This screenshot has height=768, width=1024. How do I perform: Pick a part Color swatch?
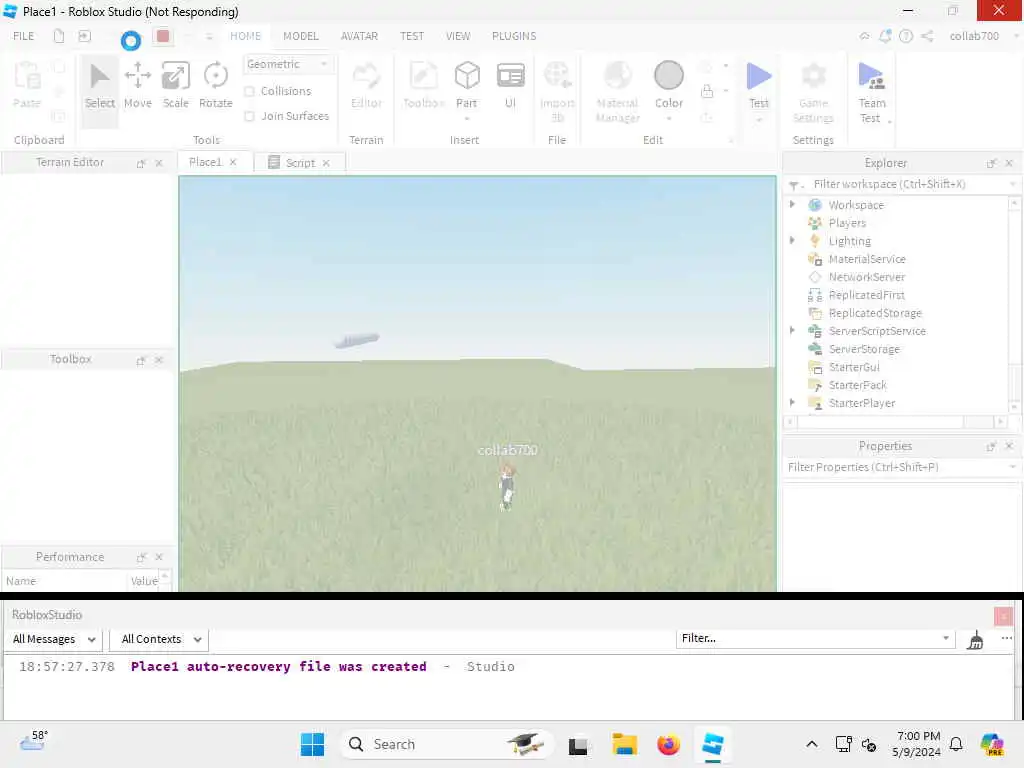tap(669, 76)
